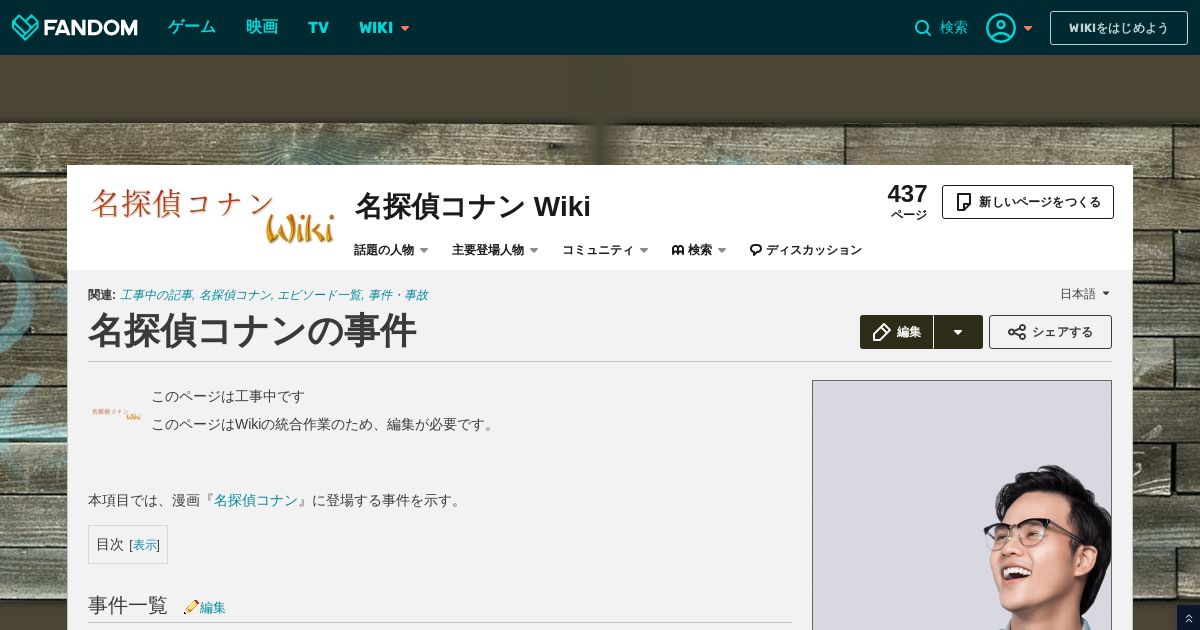Expand the 主要登場人物 menu
1200x630 pixels.
click(x=495, y=250)
